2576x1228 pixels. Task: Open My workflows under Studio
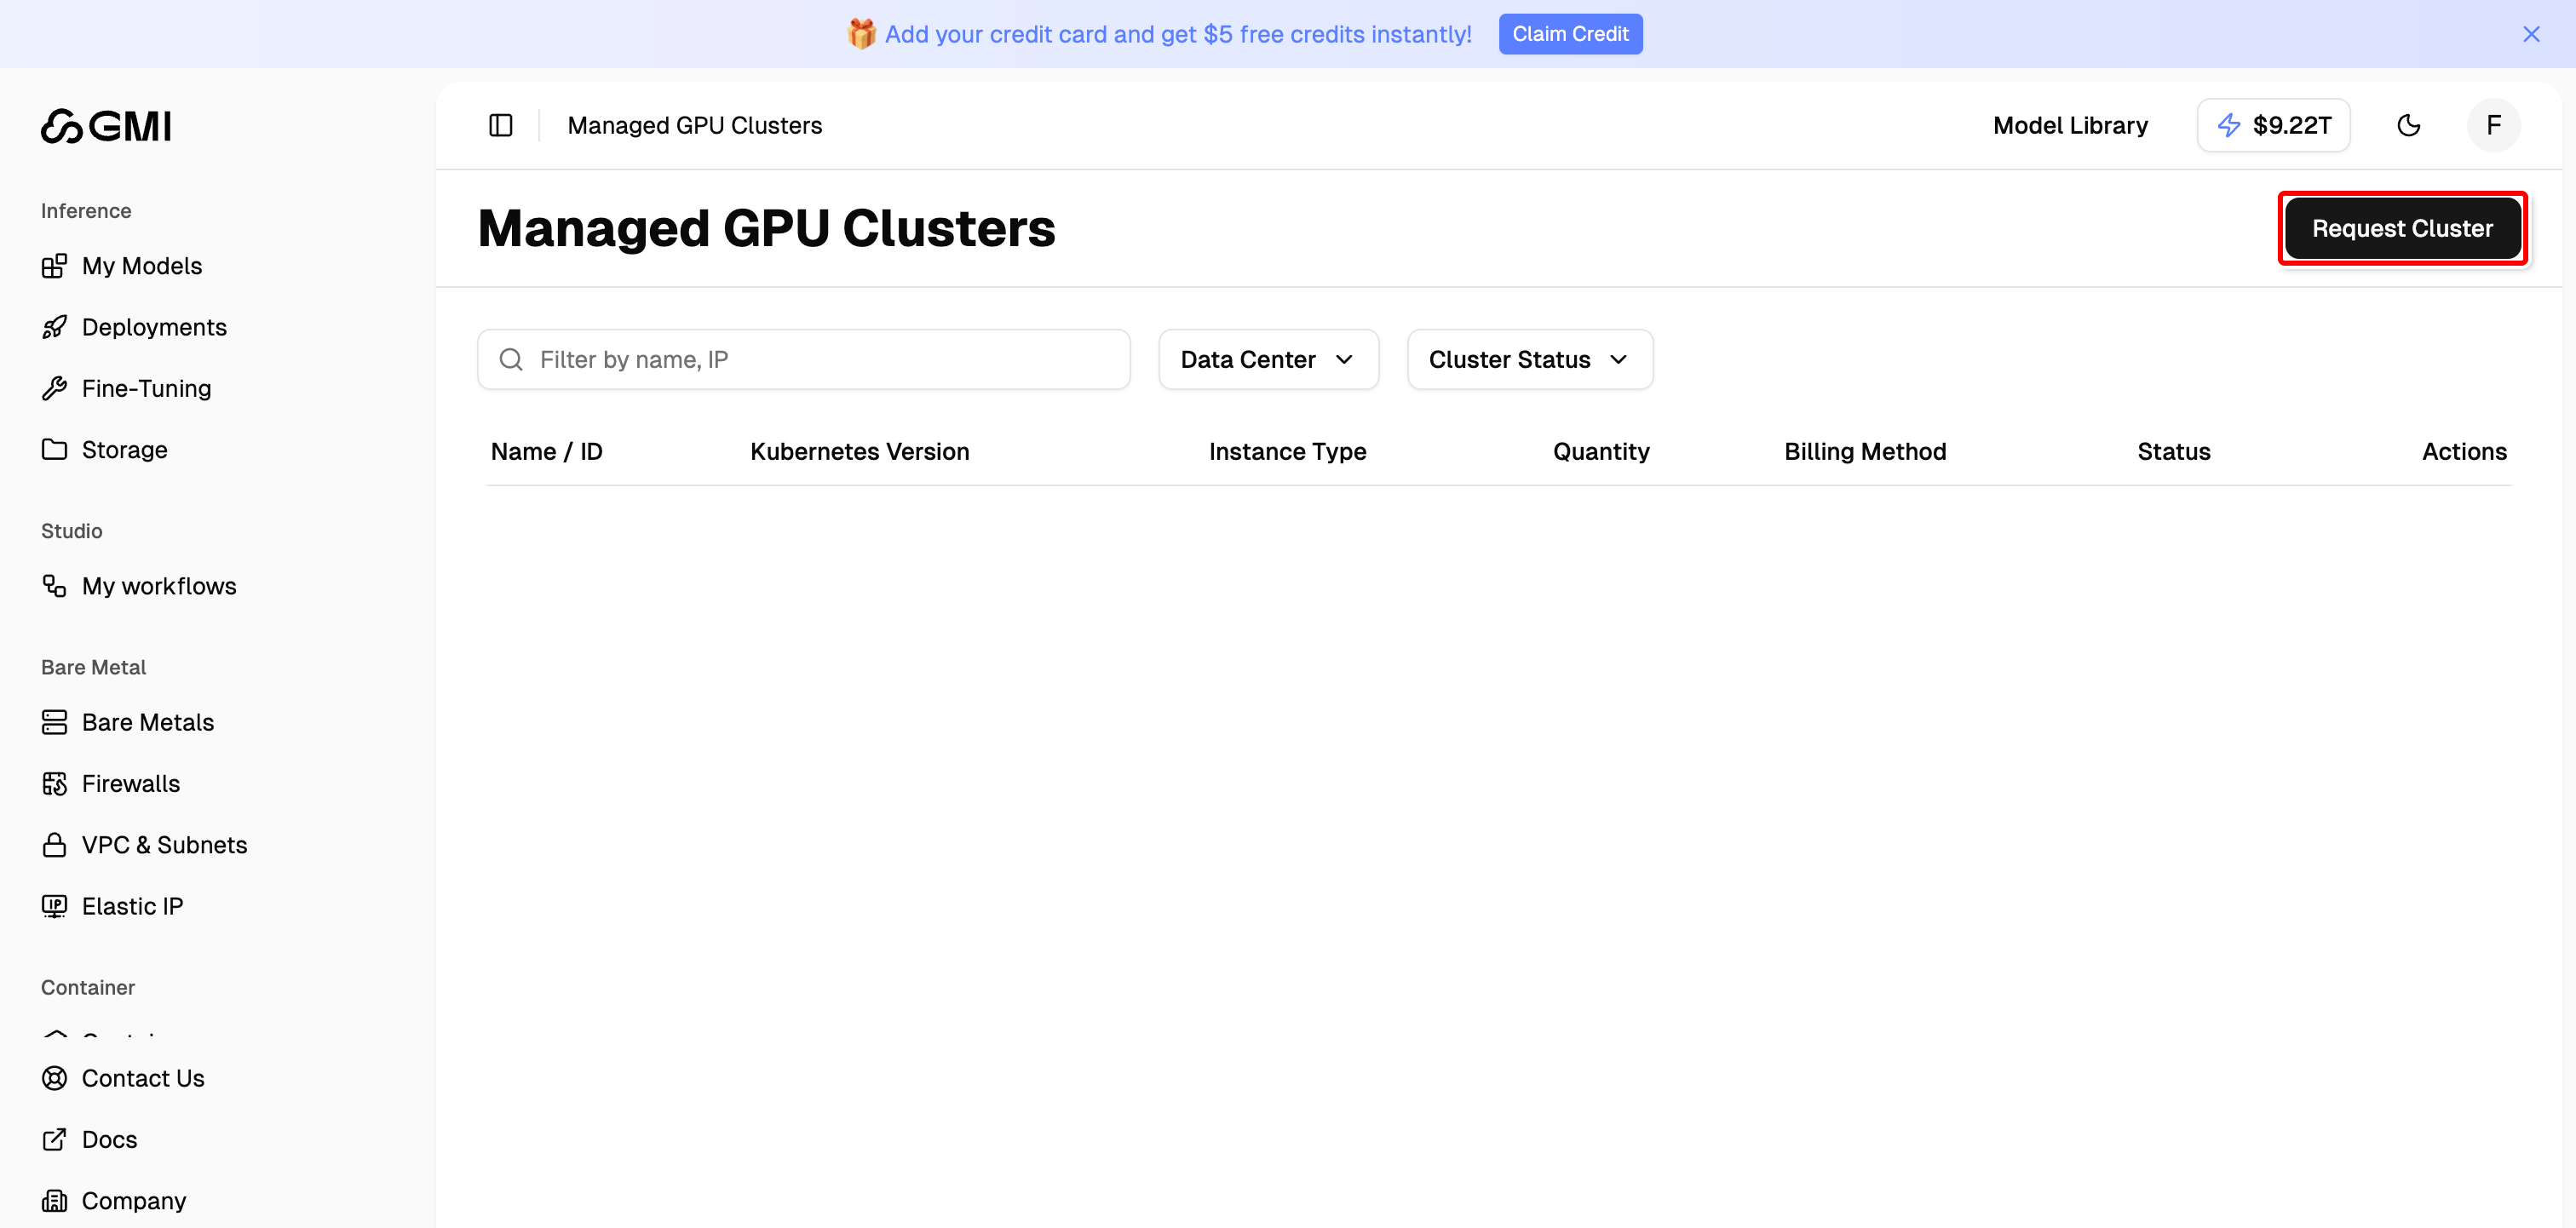coord(158,586)
